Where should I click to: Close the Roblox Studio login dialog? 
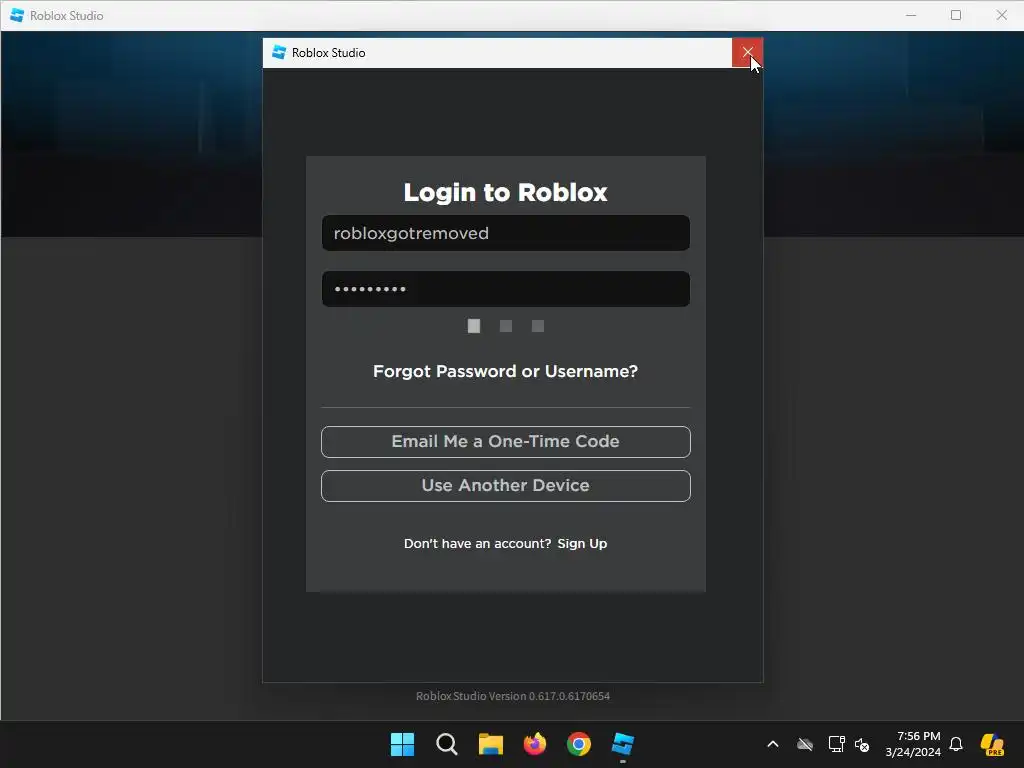(x=747, y=52)
